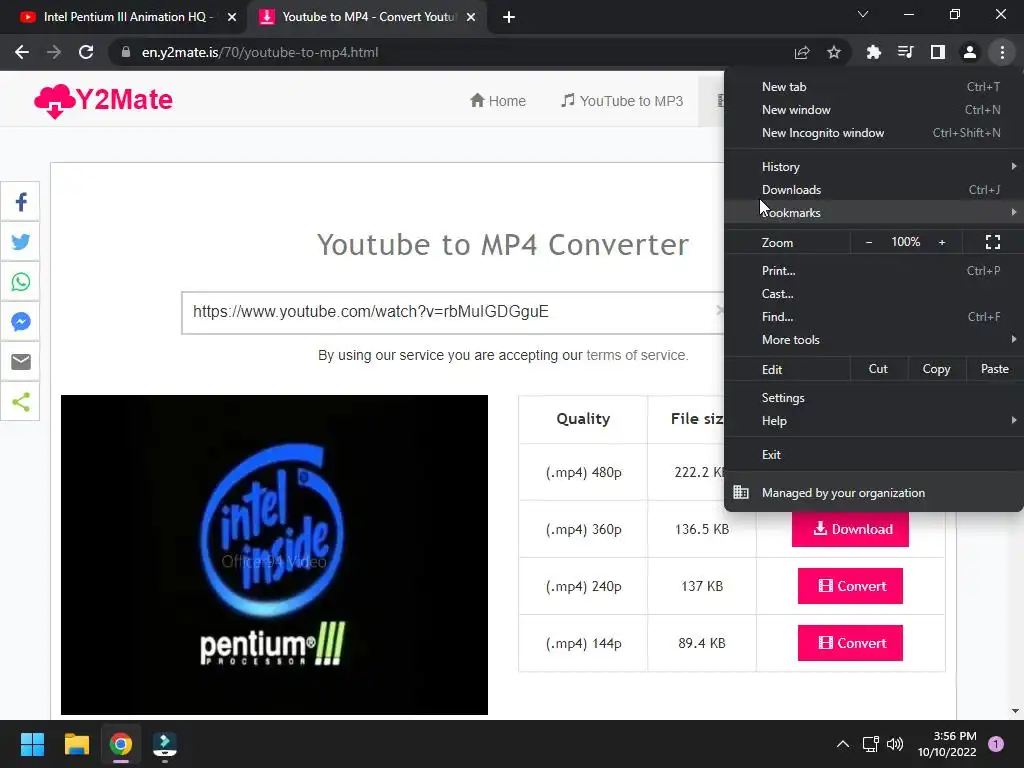Screen dimensions: 1024x768
Task: Click Paste in the Edit row
Action: pos(995,369)
